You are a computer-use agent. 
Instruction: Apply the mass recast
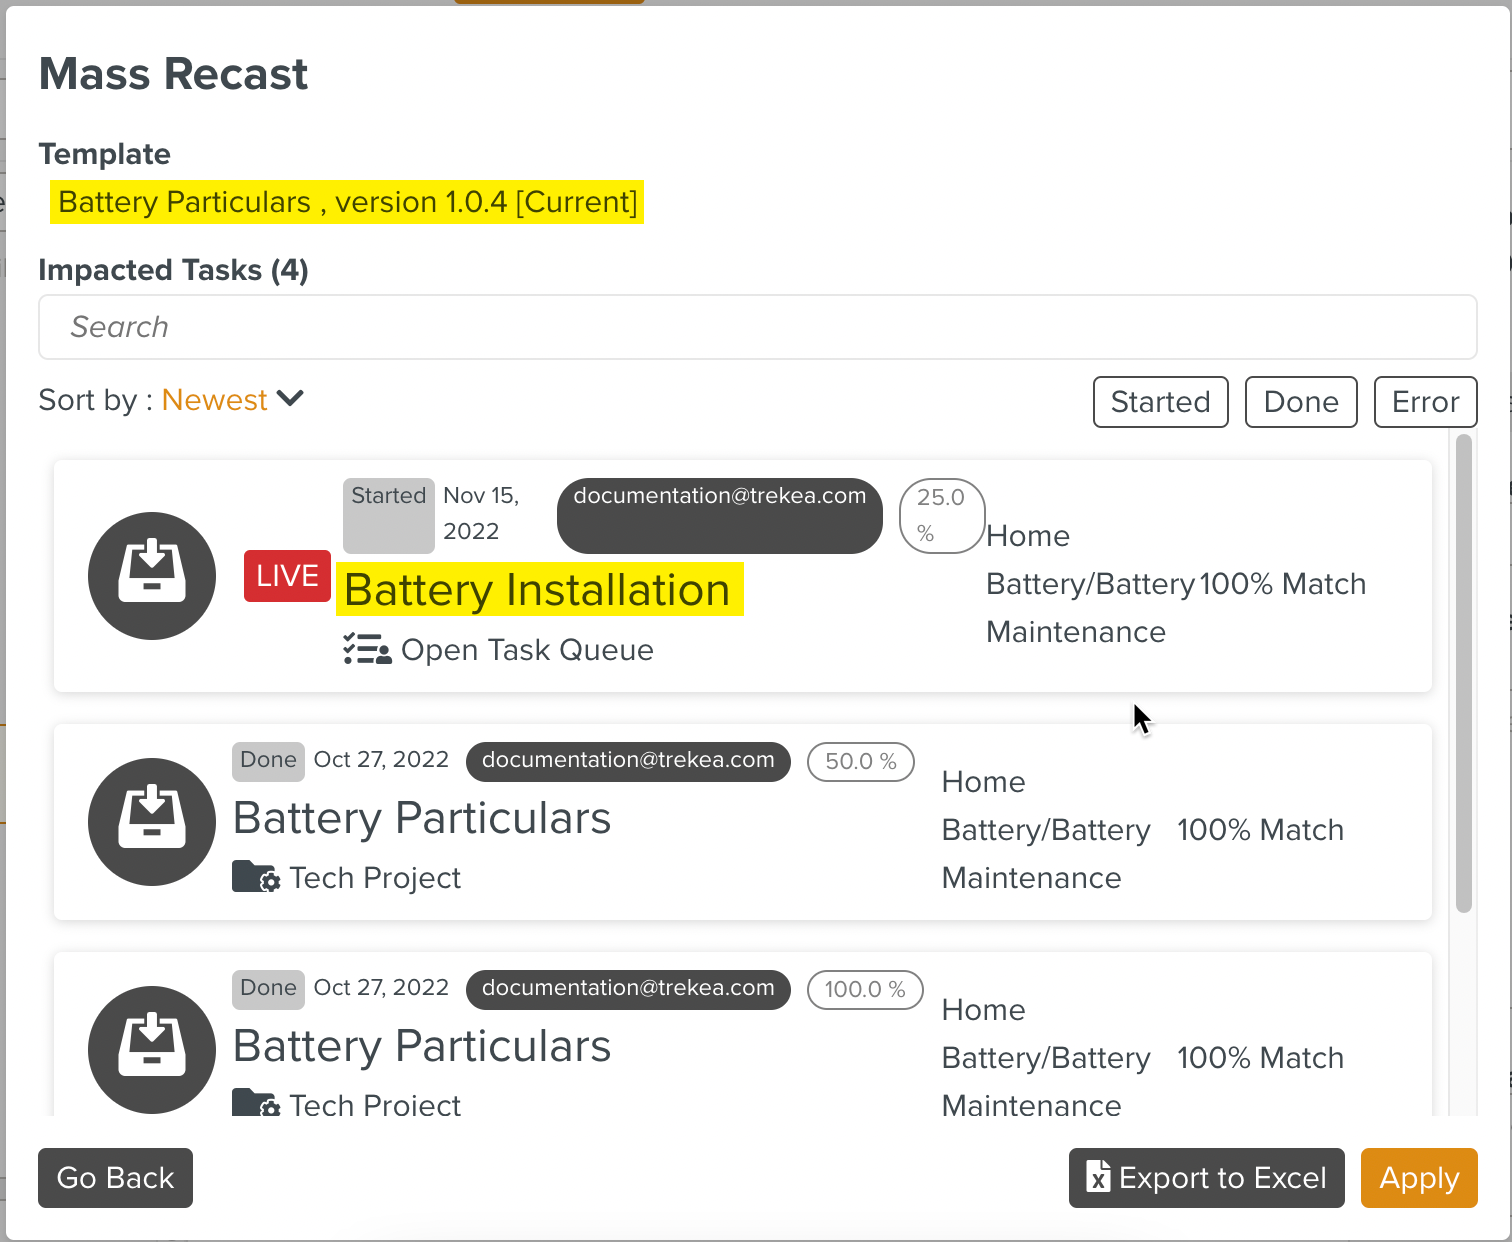1418,1178
